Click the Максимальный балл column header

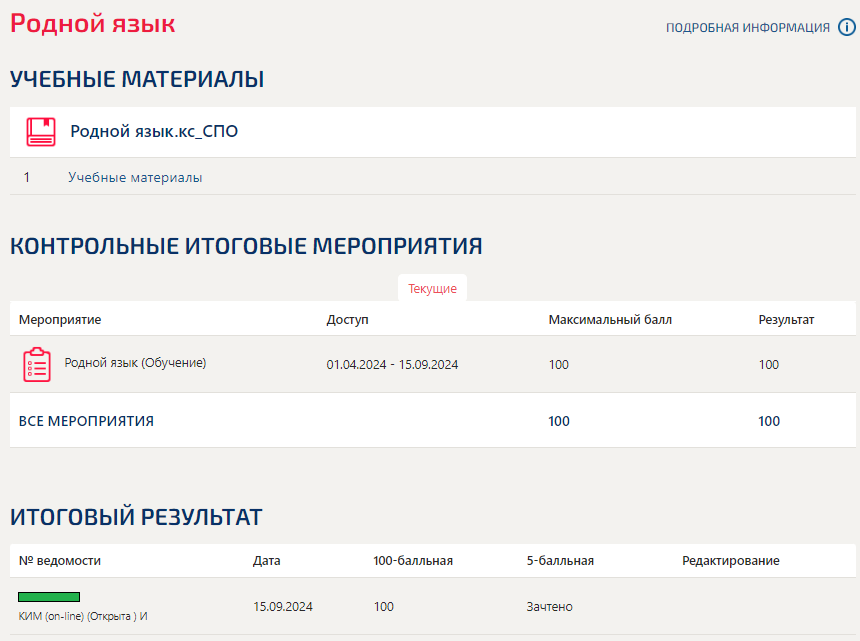610,319
